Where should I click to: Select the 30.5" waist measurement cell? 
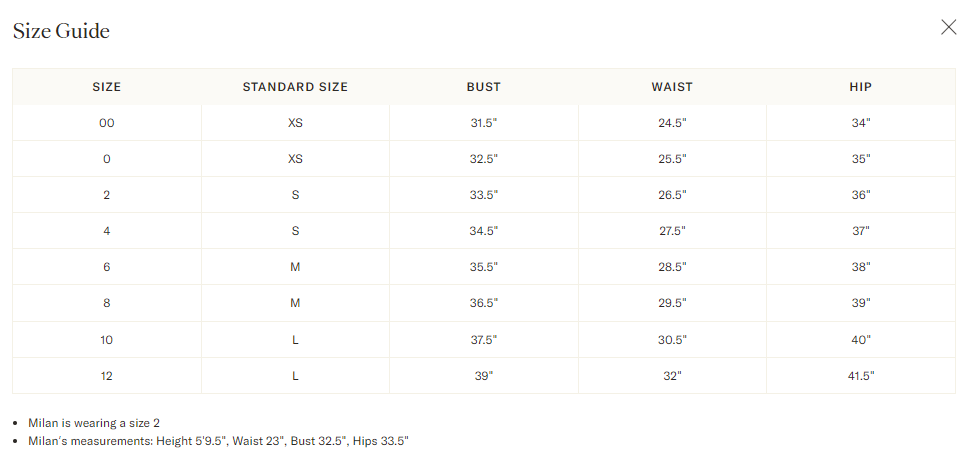(672, 340)
